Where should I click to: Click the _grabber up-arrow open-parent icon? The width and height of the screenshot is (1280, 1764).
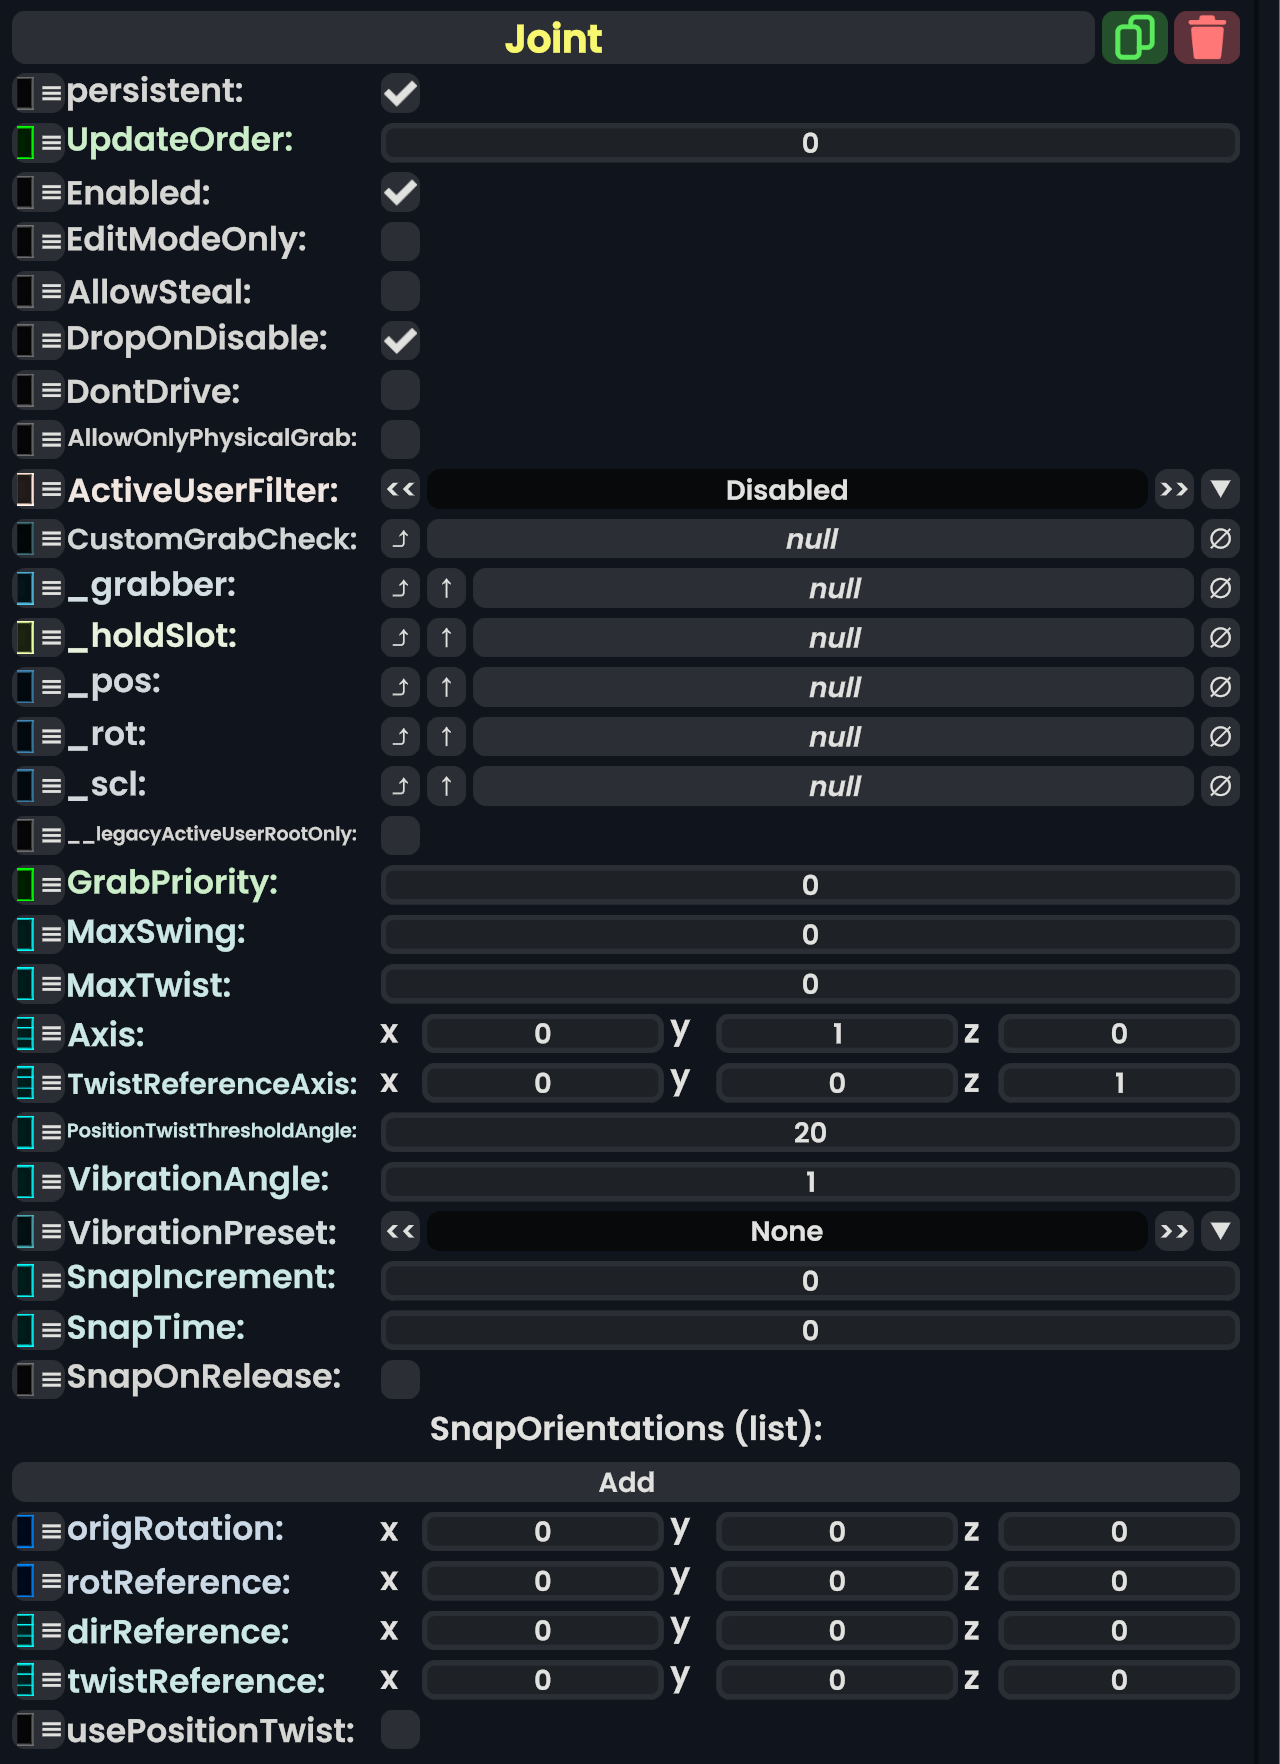point(446,588)
